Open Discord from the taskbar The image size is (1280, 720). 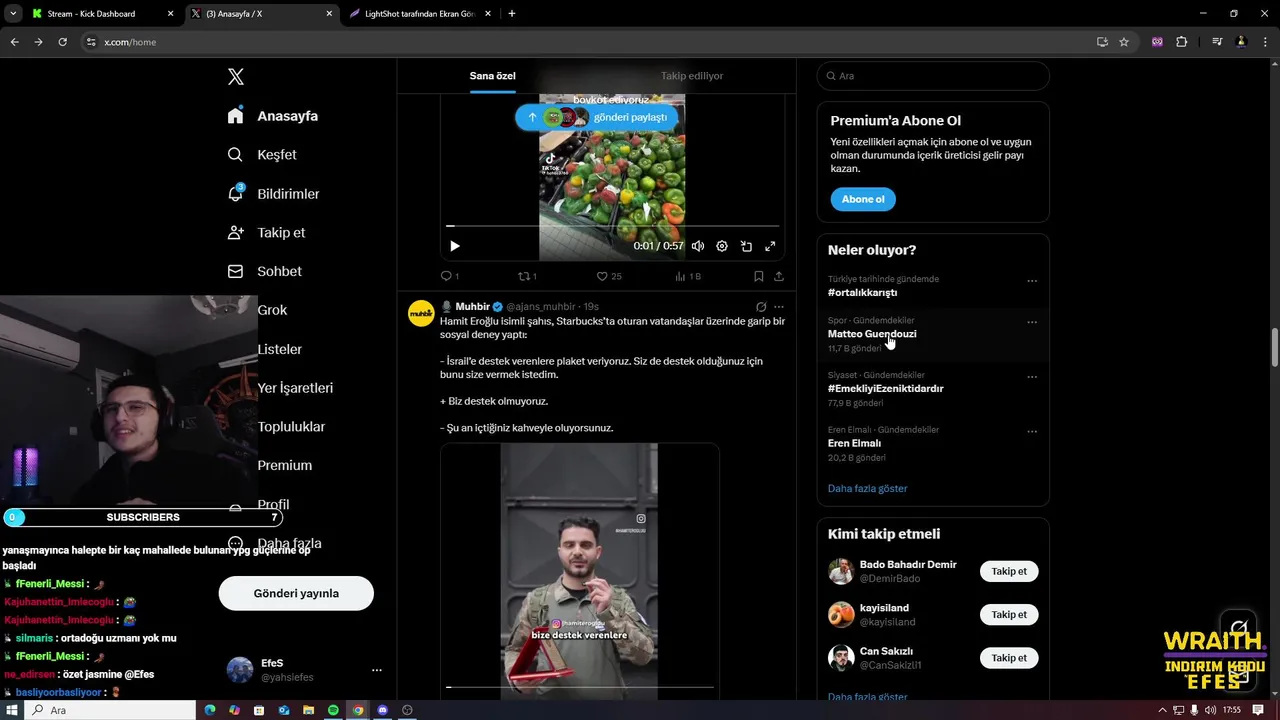382,710
